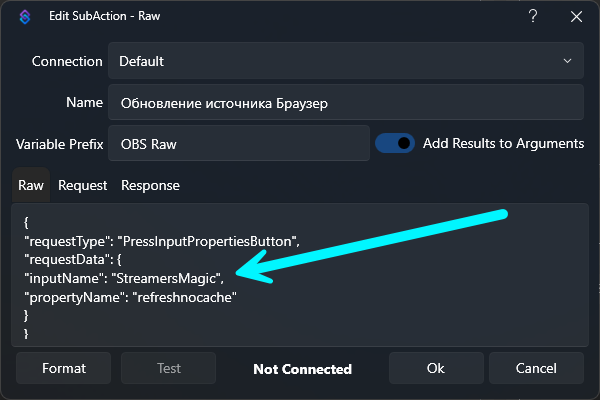Click the chevron arrow of Connection combo box
The height and width of the screenshot is (400, 600).
pos(567,61)
